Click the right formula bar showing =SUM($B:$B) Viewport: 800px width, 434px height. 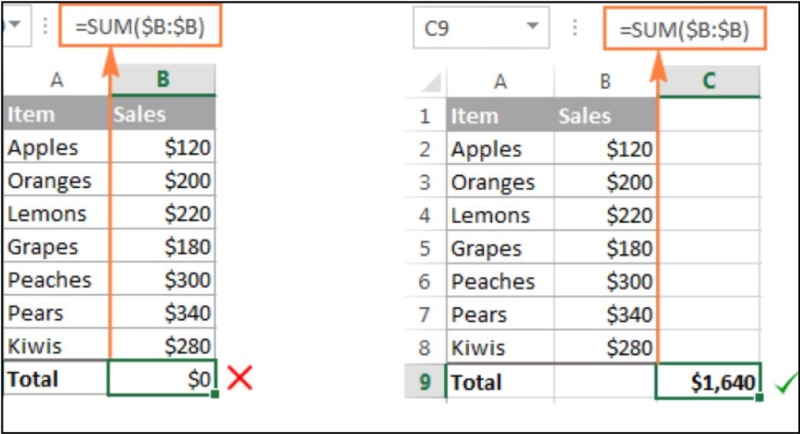(683, 30)
